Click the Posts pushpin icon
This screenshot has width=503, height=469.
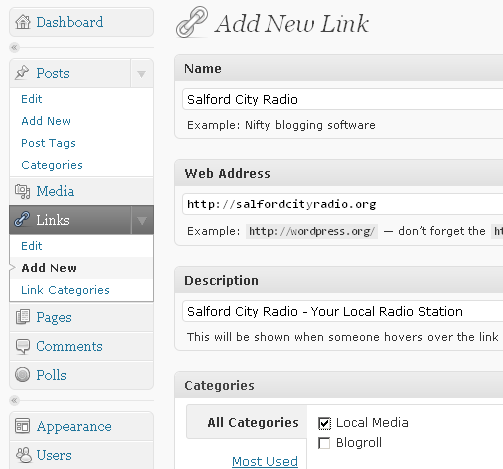tap(22, 73)
